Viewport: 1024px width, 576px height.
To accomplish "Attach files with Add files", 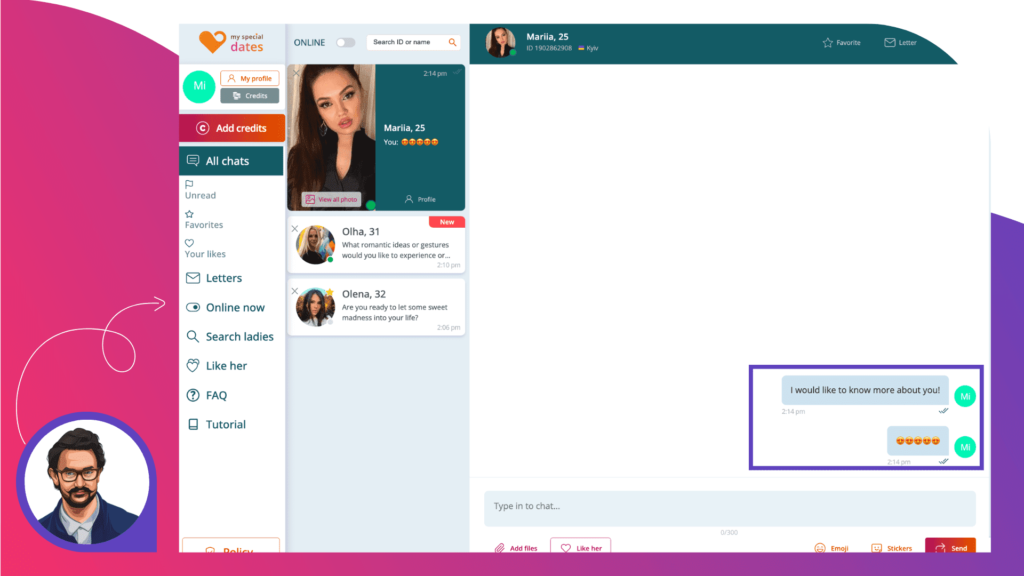I will click(516, 548).
